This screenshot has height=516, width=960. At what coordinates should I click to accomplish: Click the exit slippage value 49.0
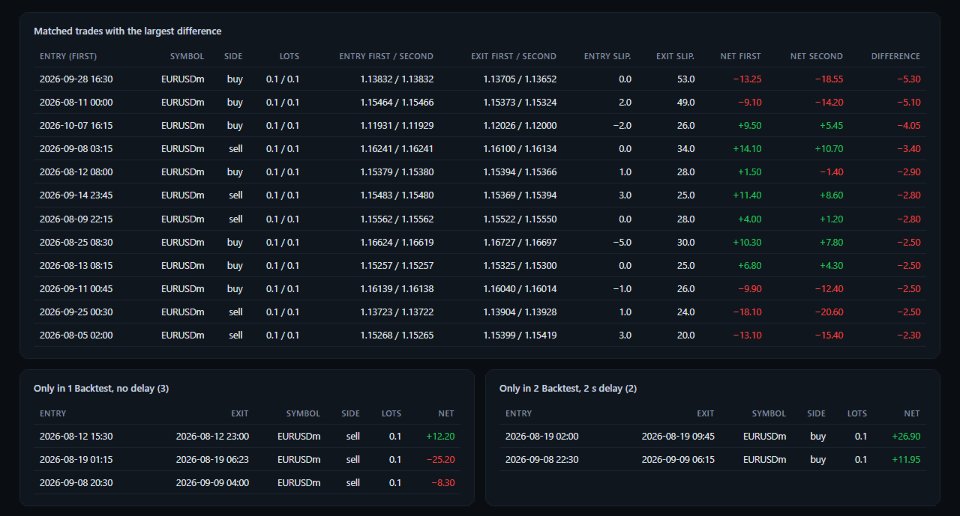tap(686, 102)
